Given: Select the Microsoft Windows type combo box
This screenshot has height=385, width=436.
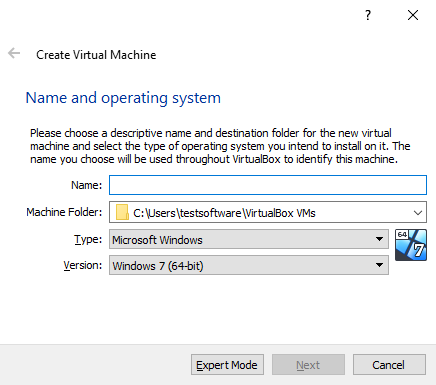Looking at the screenshot, I should tap(249, 239).
